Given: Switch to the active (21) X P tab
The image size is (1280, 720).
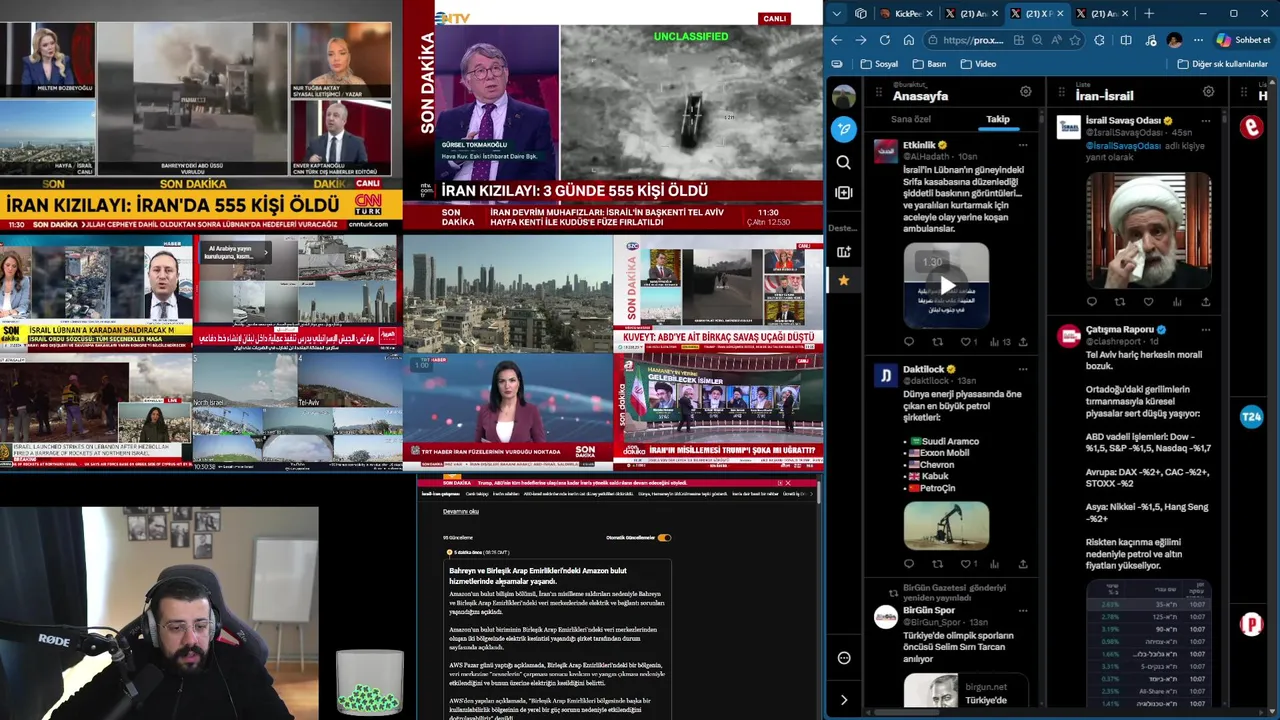Looking at the screenshot, I should point(1037,13).
